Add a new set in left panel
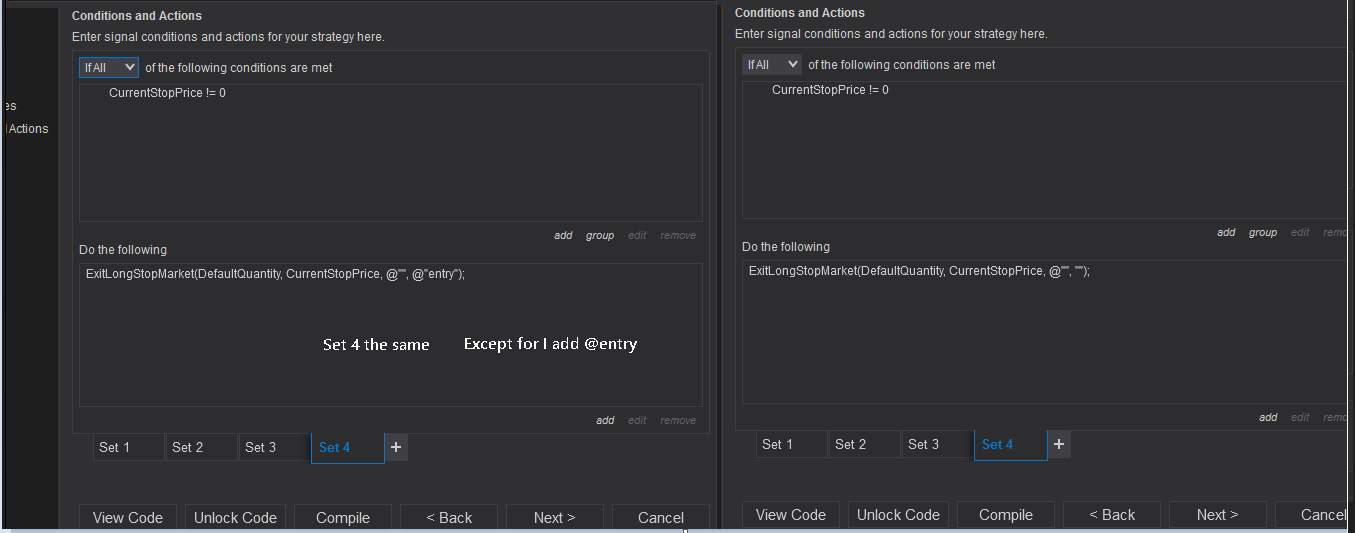1355x533 pixels. (x=396, y=448)
